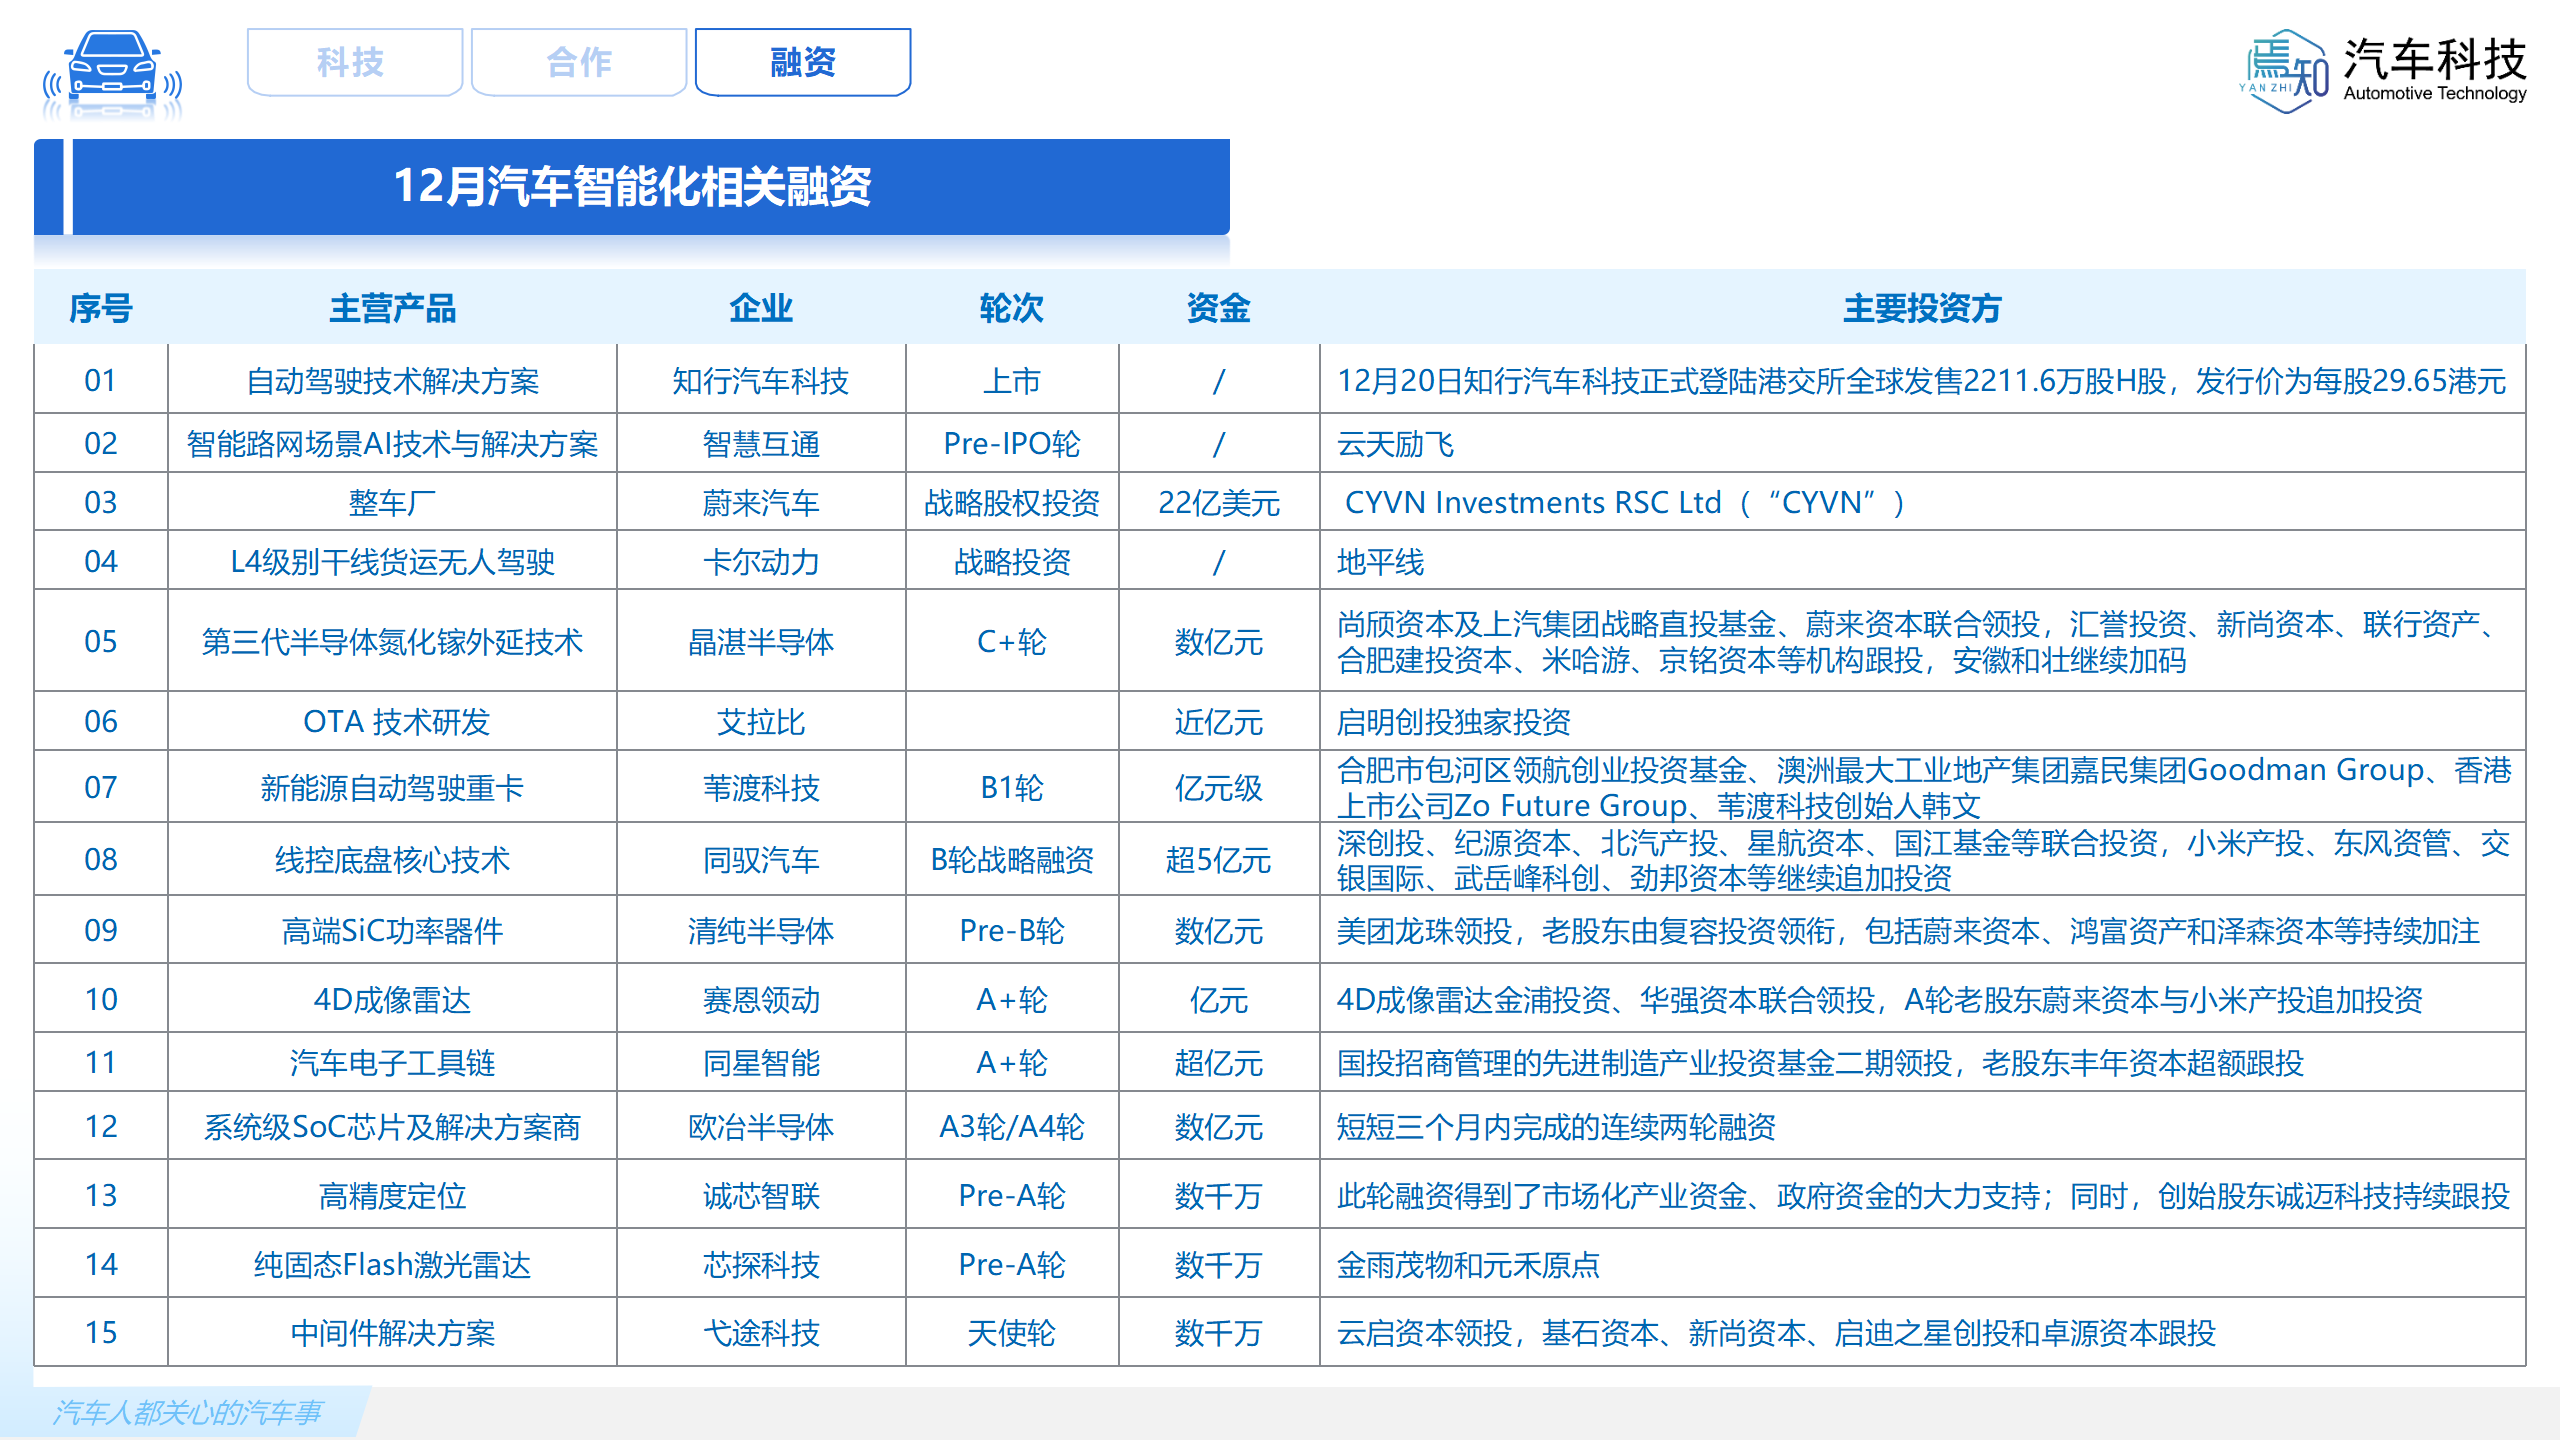Click the 近亿元 funding cell
2560x1440 pixels.
pos(1219,721)
